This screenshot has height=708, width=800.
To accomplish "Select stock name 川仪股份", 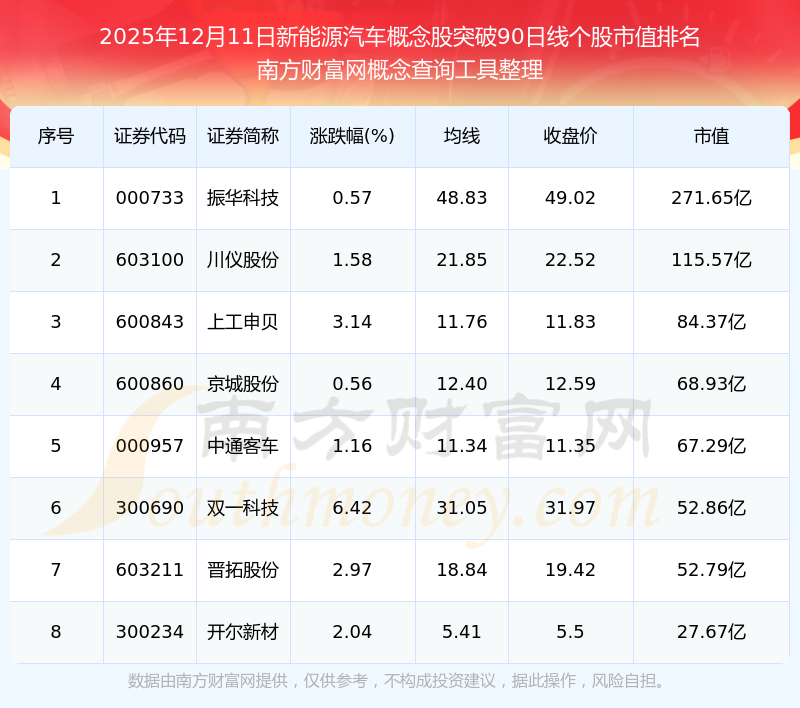I will pos(243,260).
